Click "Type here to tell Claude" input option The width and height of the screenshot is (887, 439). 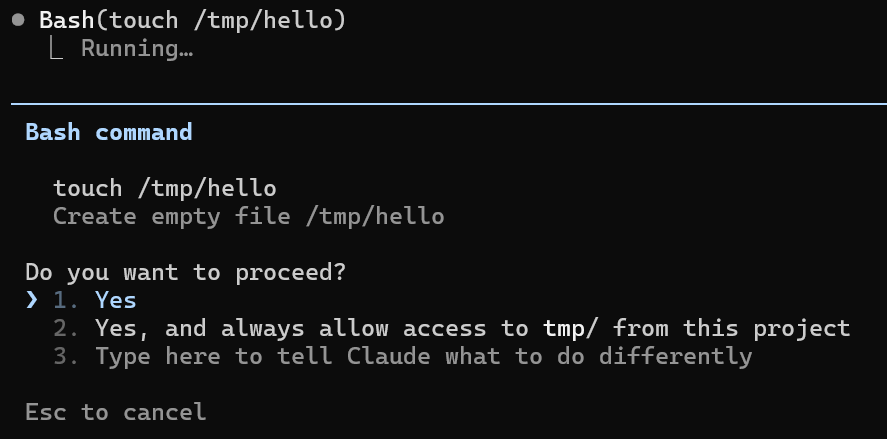423,356
